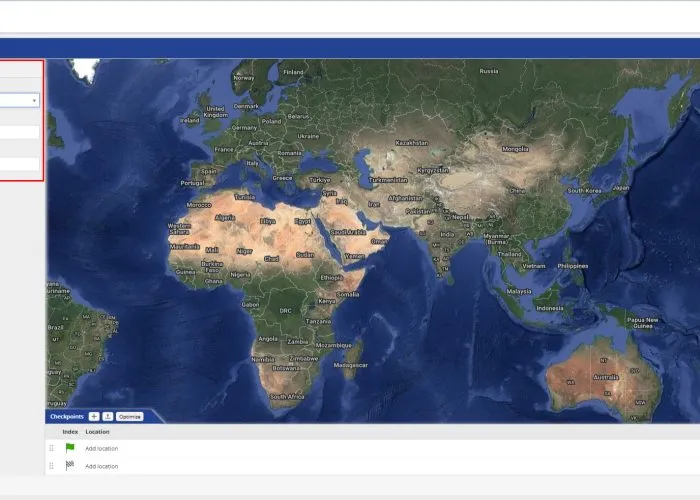The height and width of the screenshot is (500, 700).
Task: Click the upload icon beside Checkpoints
Action: 107,416
